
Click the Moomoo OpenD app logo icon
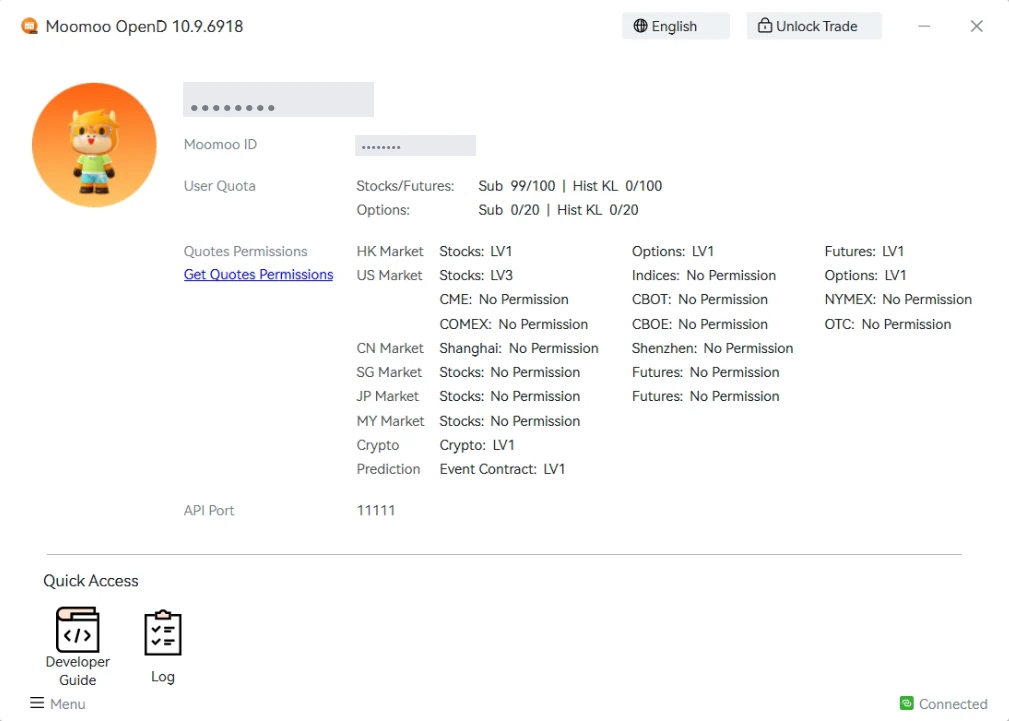coord(29,26)
